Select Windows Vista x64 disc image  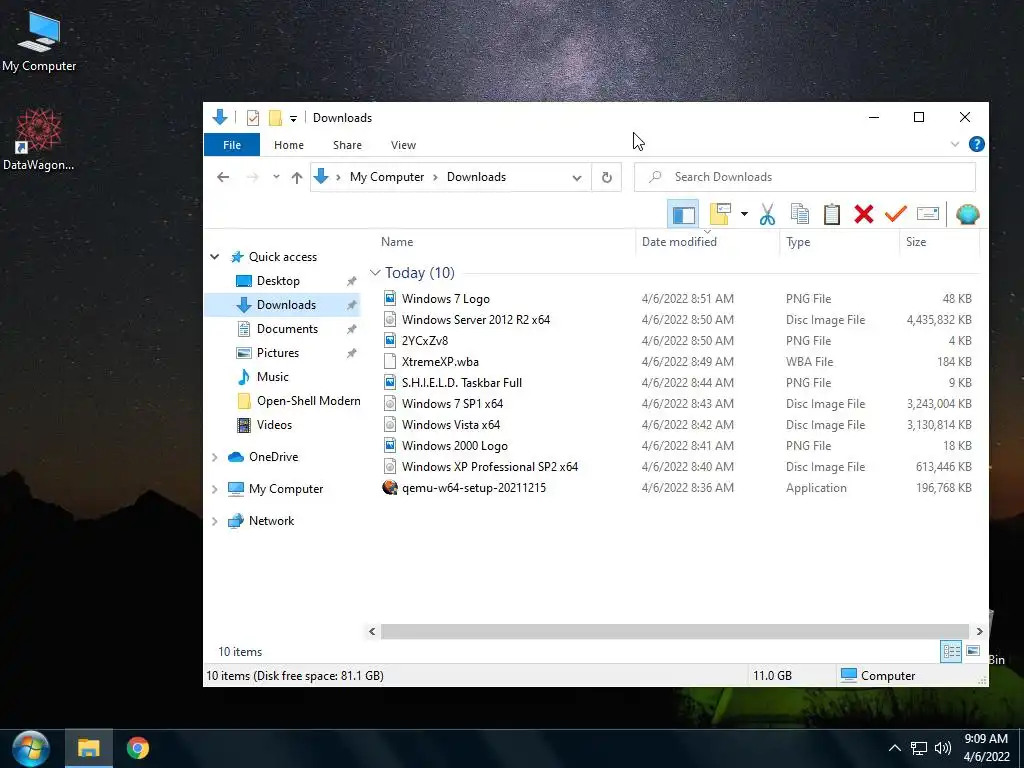point(451,424)
